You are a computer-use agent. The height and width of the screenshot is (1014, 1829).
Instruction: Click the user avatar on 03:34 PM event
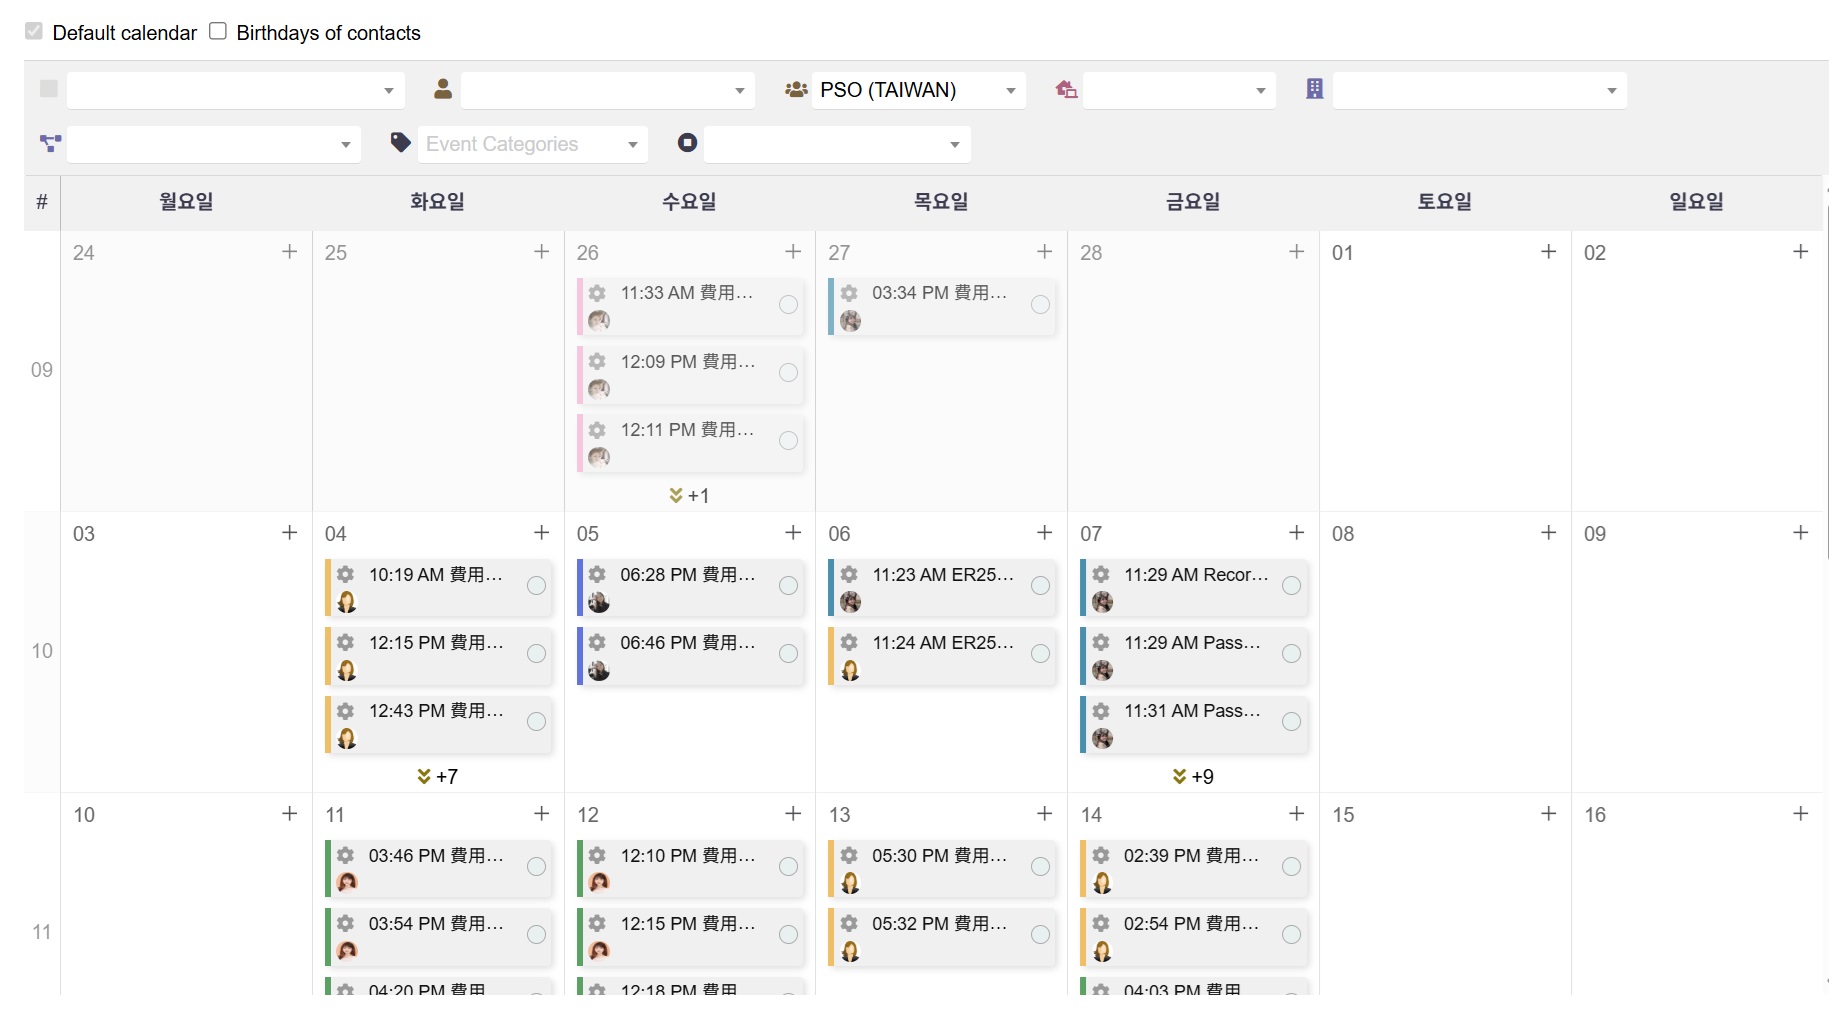[x=851, y=321]
